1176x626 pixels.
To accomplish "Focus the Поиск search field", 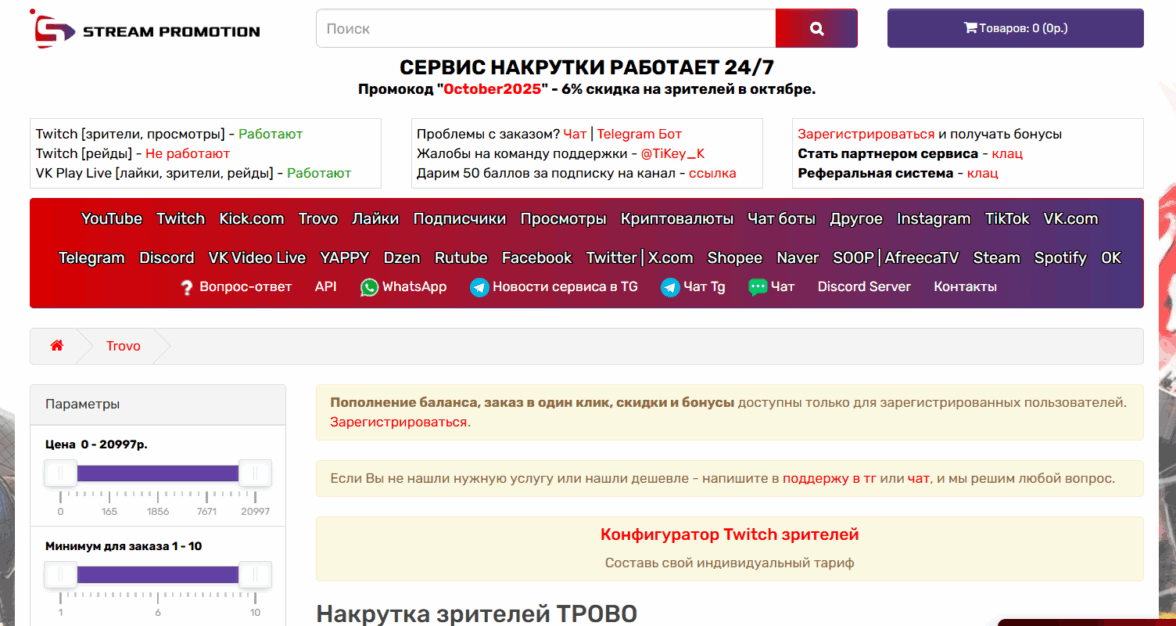I will [546, 28].
